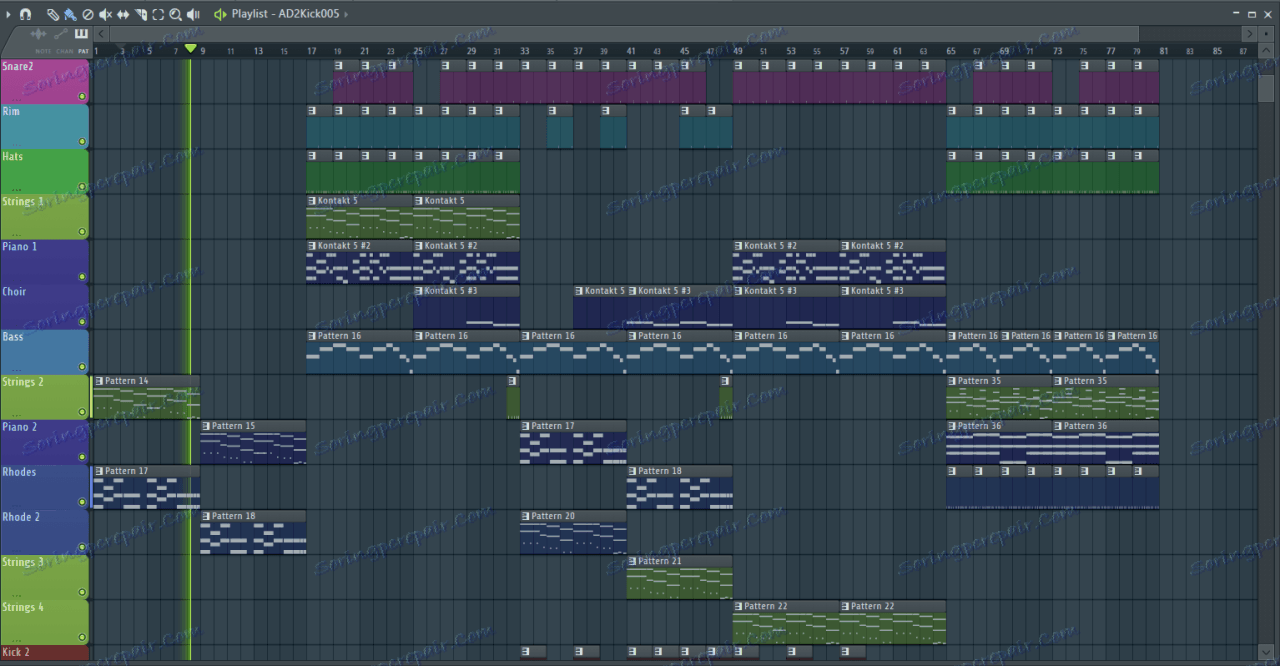
Task: Select the Rim track header
Action: tap(44, 127)
